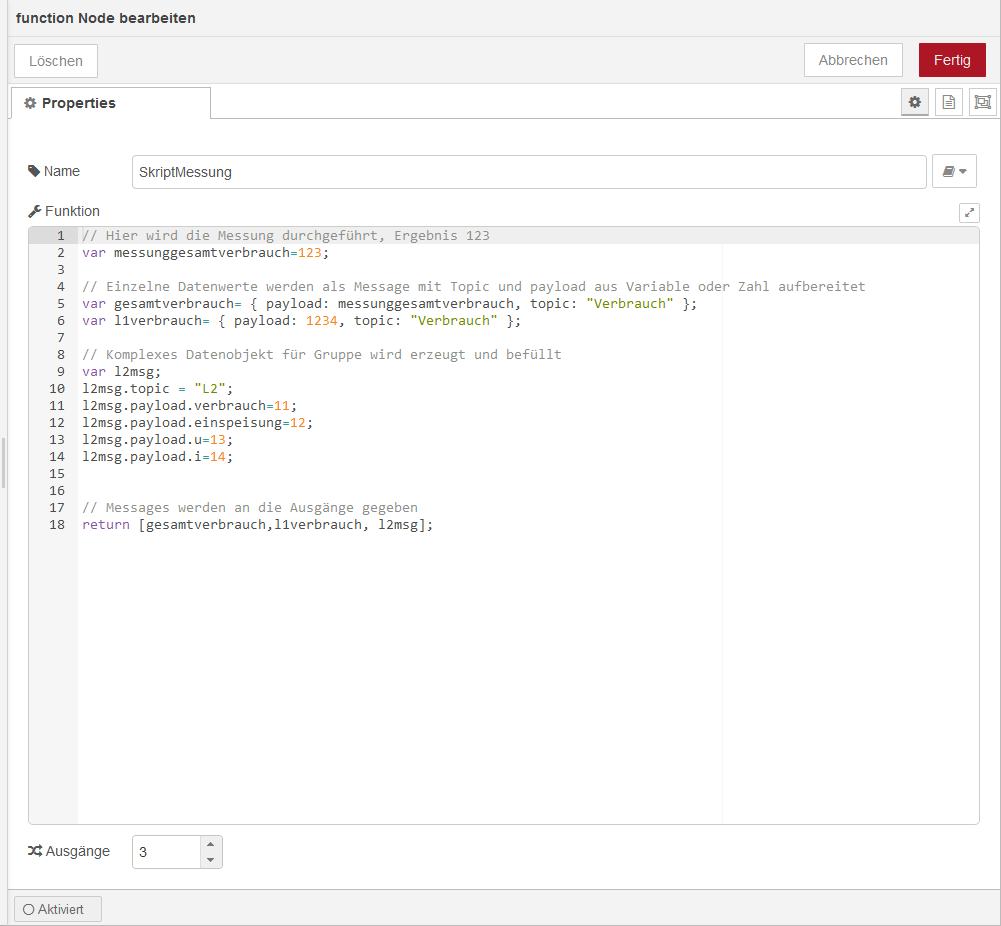Click the line 4 comment about Einzelne Datenwerte
1001x926 pixels.
point(474,287)
